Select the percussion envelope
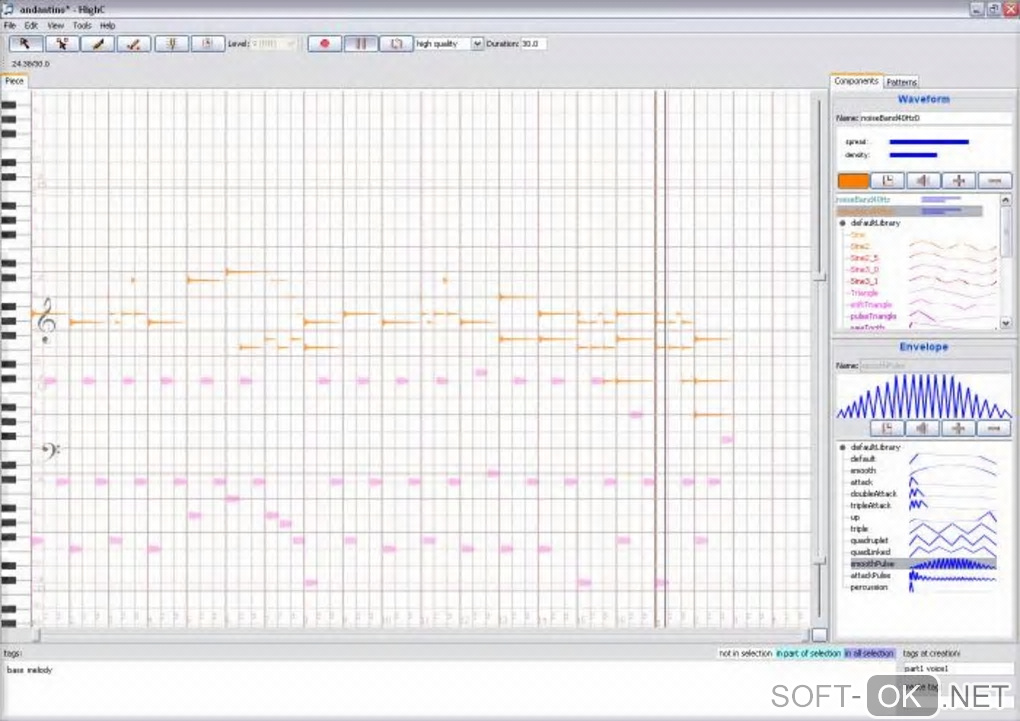This screenshot has width=1020, height=721. (x=868, y=588)
